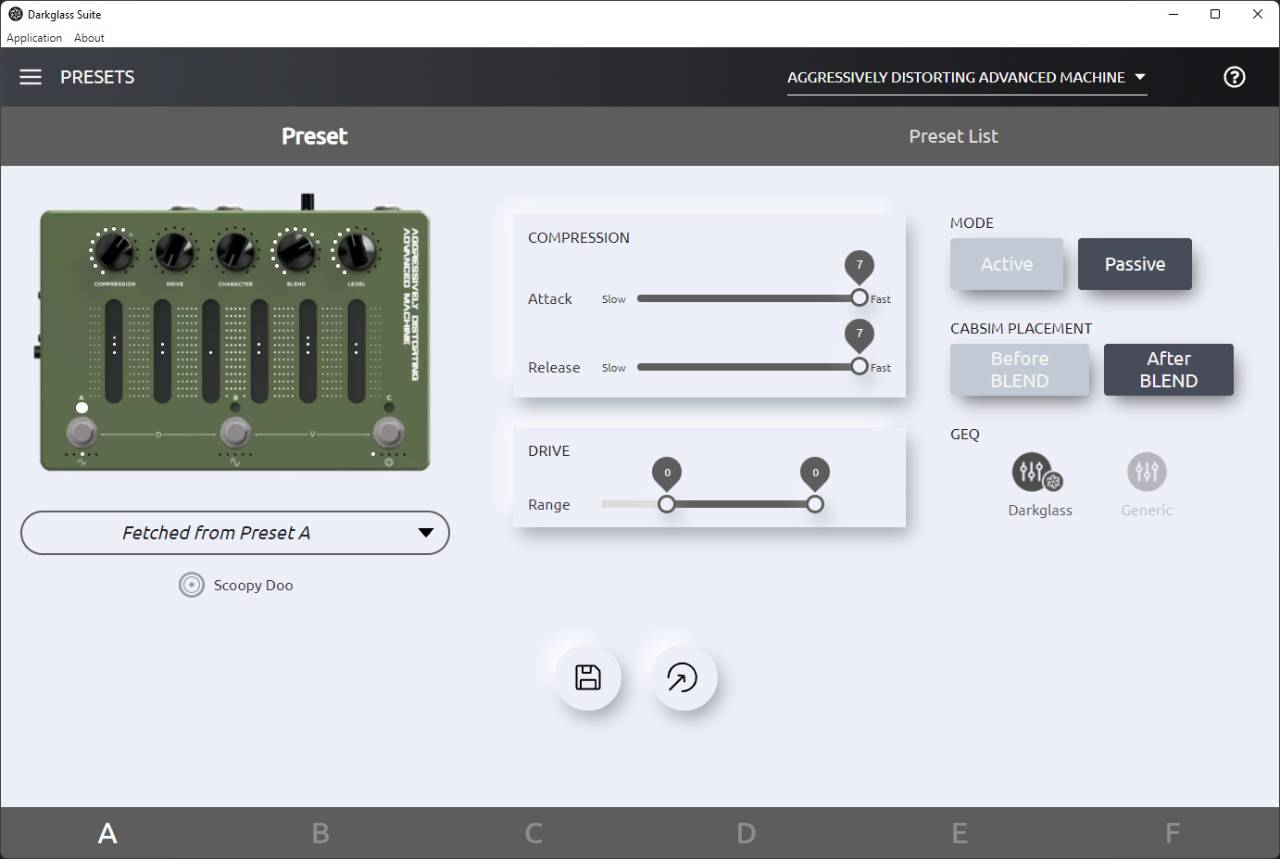Switch to the Preset tab
Viewport: 1280px width, 859px height.
[314, 136]
